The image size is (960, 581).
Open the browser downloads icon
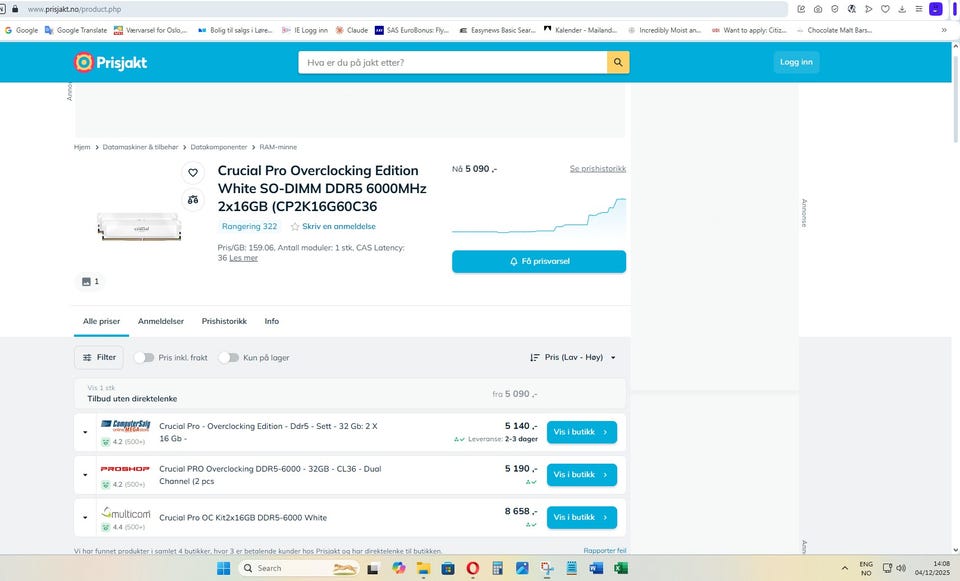[902, 9]
